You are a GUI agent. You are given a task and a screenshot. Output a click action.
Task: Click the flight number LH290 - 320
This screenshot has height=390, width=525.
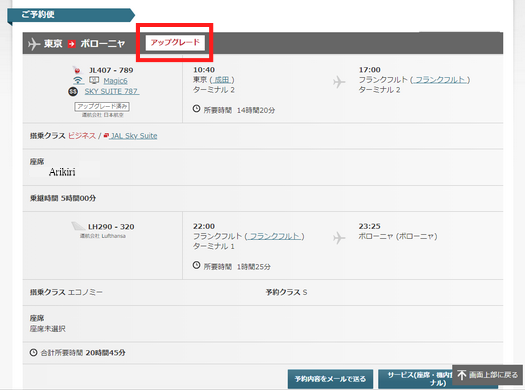[111, 227]
